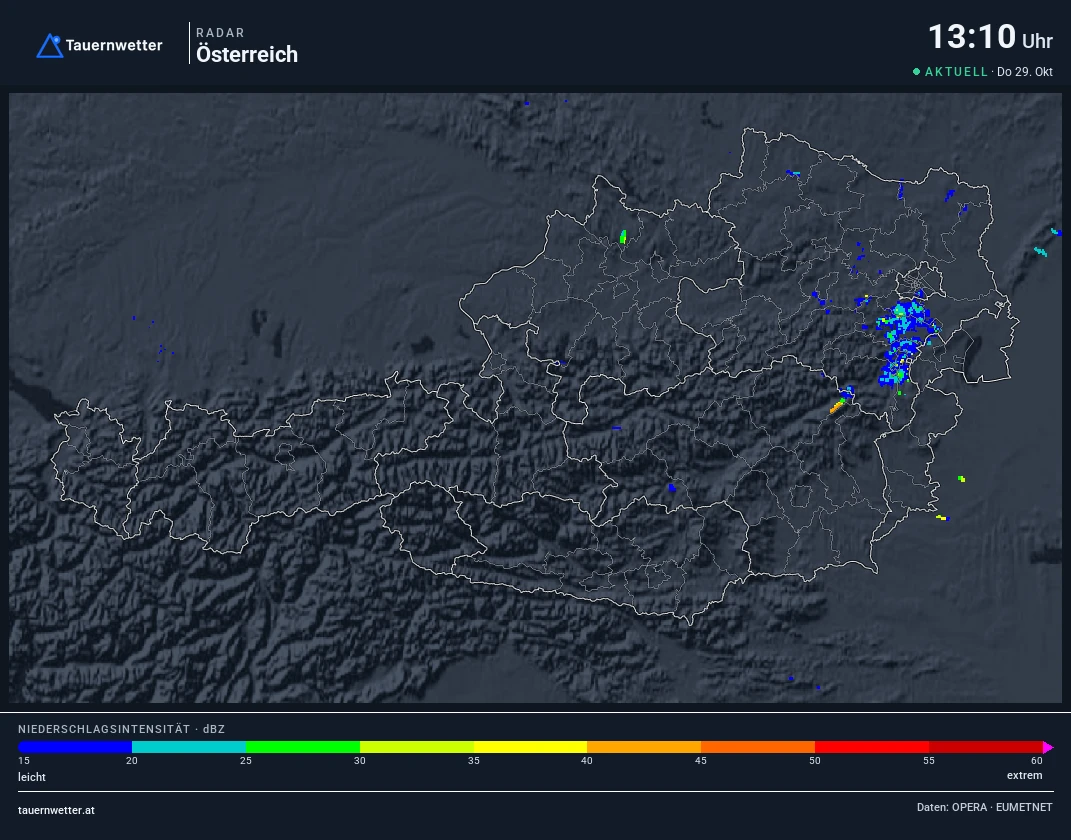Click the 45 label under the scale
Image resolution: width=1071 pixels, height=840 pixels.
pos(701,761)
